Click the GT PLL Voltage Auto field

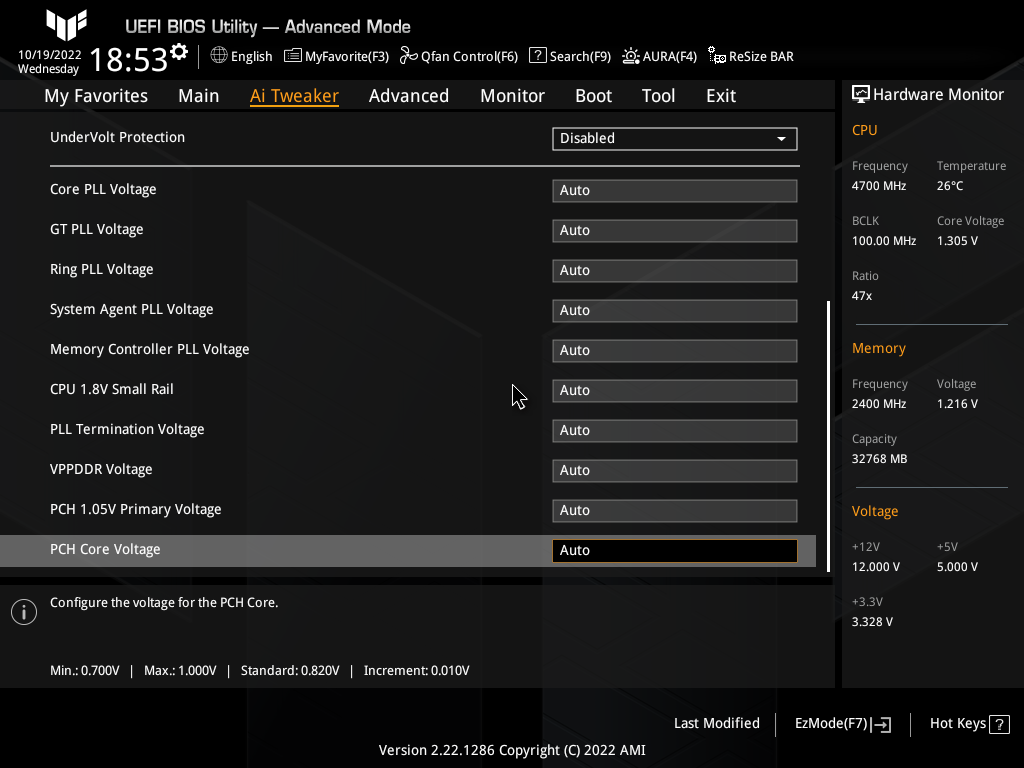click(674, 230)
